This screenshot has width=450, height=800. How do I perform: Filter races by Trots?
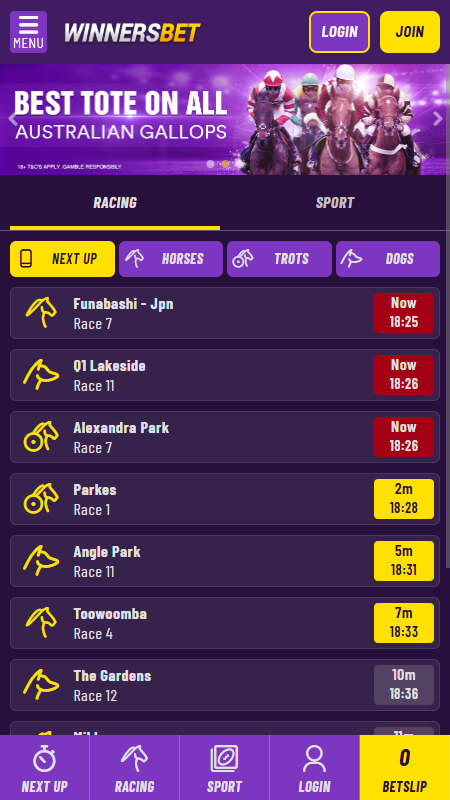pos(280,259)
